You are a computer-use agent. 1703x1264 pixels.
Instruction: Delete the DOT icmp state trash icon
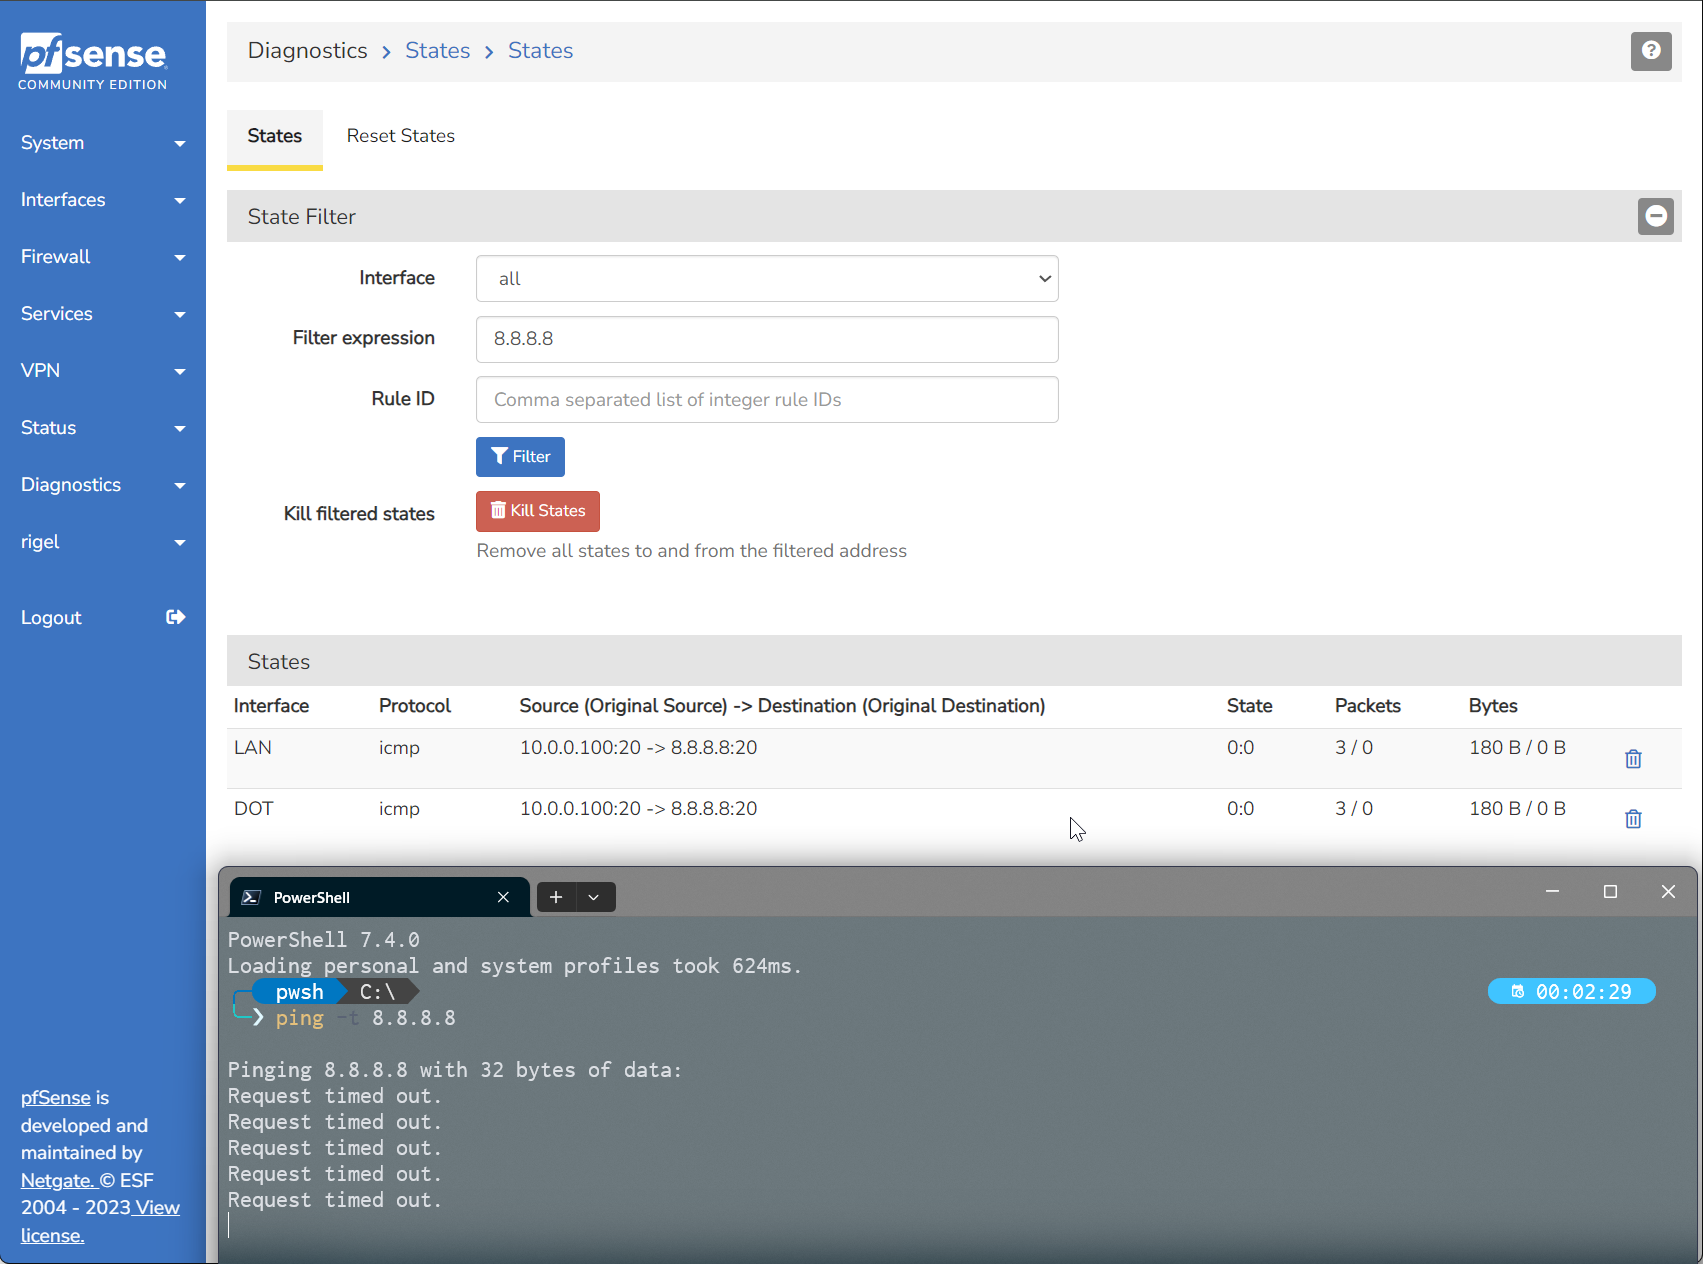1633,819
